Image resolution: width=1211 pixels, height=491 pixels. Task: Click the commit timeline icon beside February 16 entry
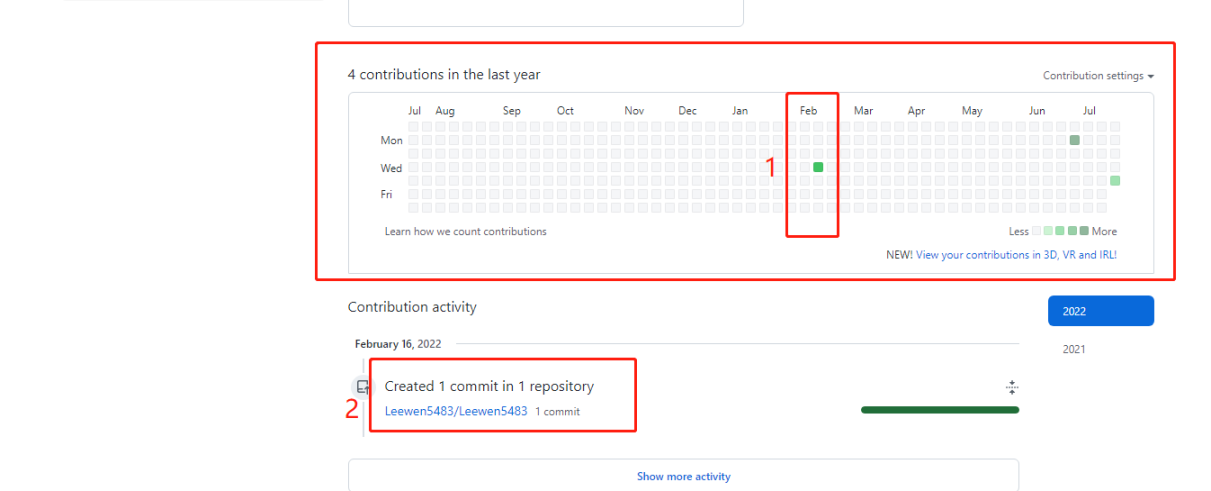click(x=362, y=387)
